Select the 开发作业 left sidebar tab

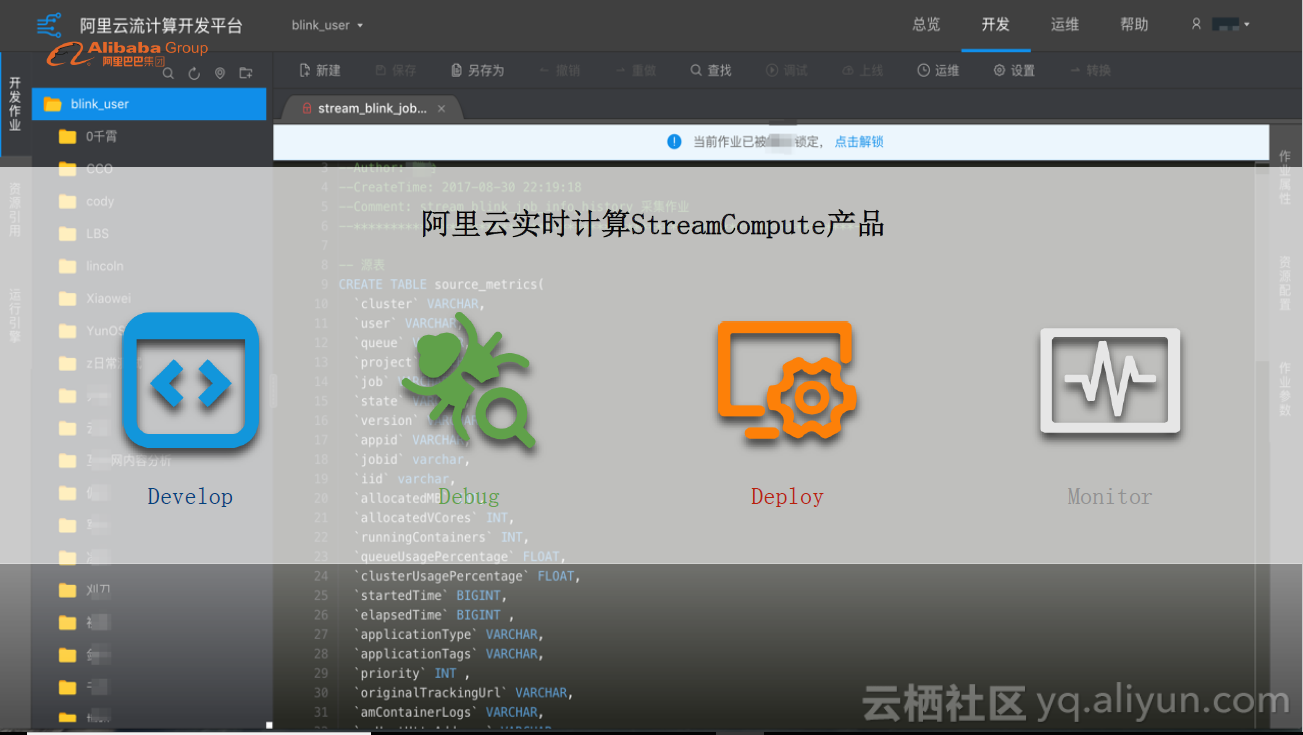point(15,104)
